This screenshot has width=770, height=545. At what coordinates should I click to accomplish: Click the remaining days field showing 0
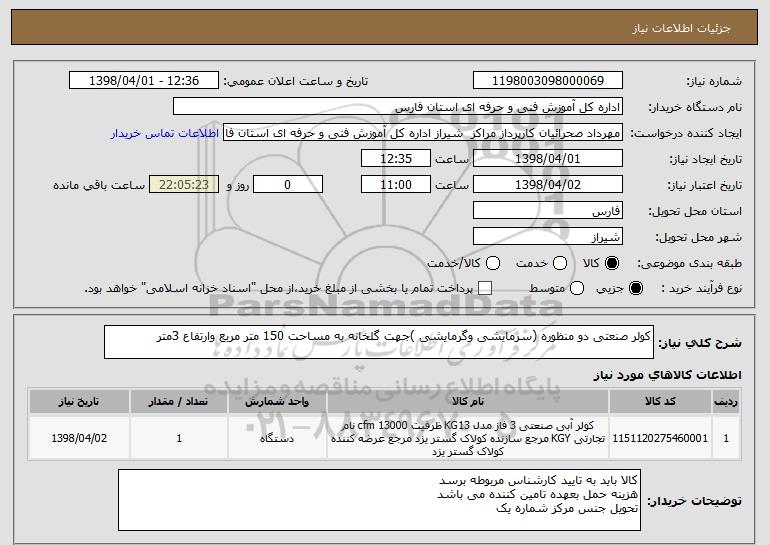[288, 185]
